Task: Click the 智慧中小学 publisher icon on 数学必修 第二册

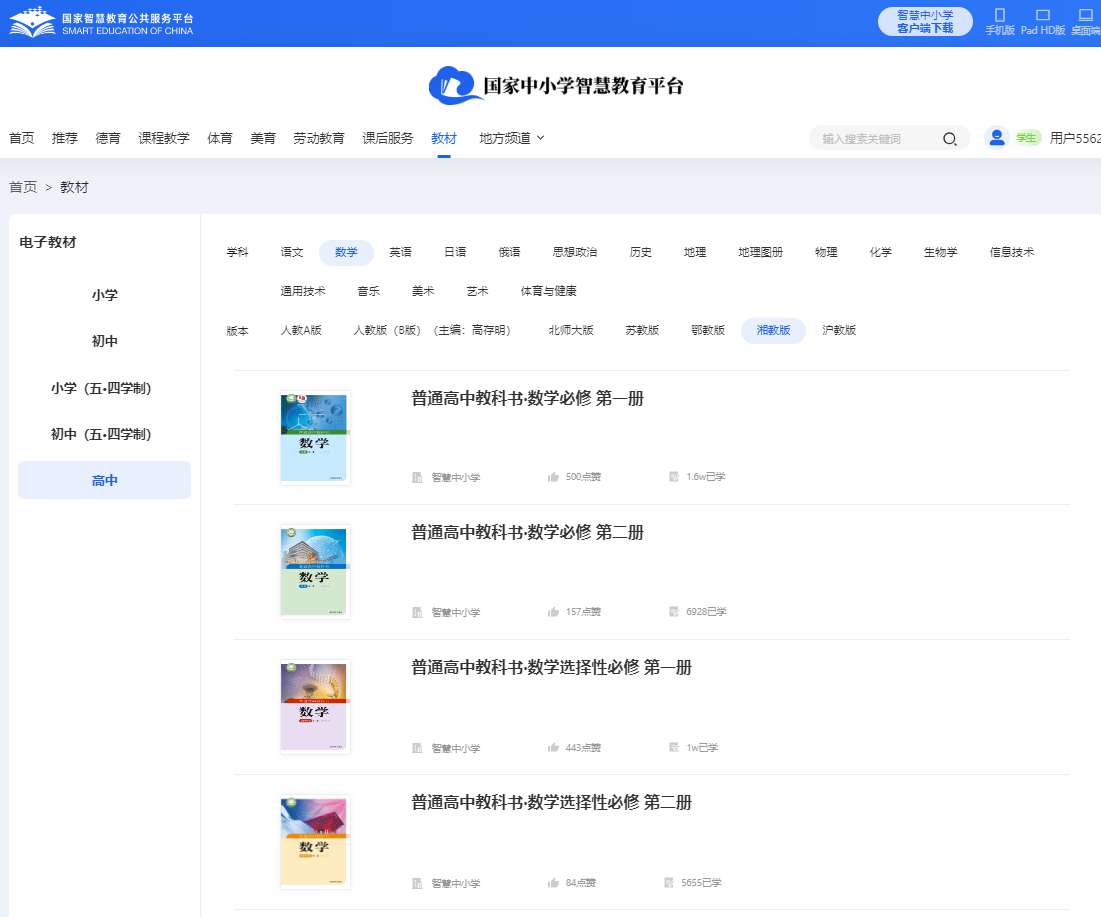Action: click(x=417, y=612)
